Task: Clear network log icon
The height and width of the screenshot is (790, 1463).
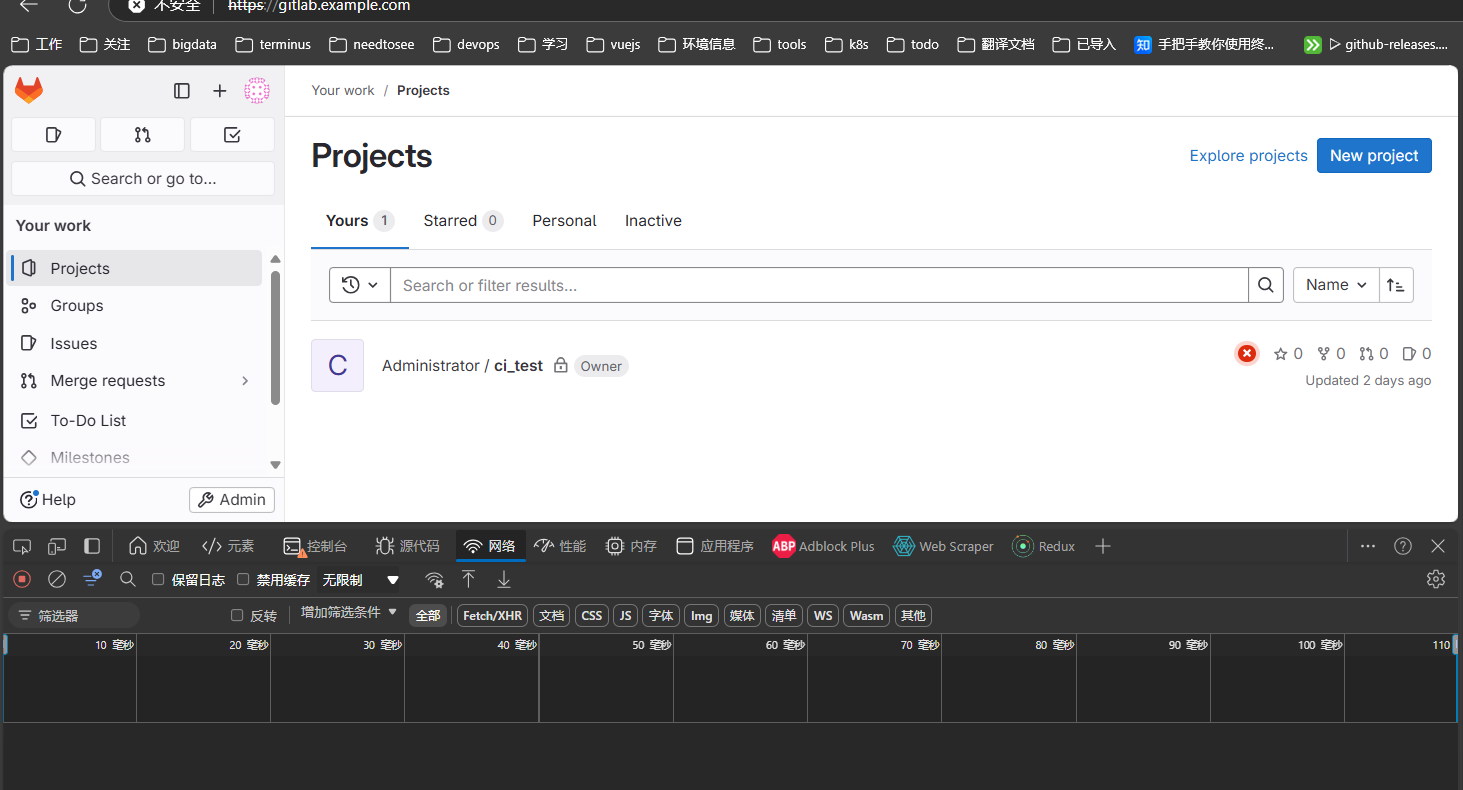Action: (57, 579)
